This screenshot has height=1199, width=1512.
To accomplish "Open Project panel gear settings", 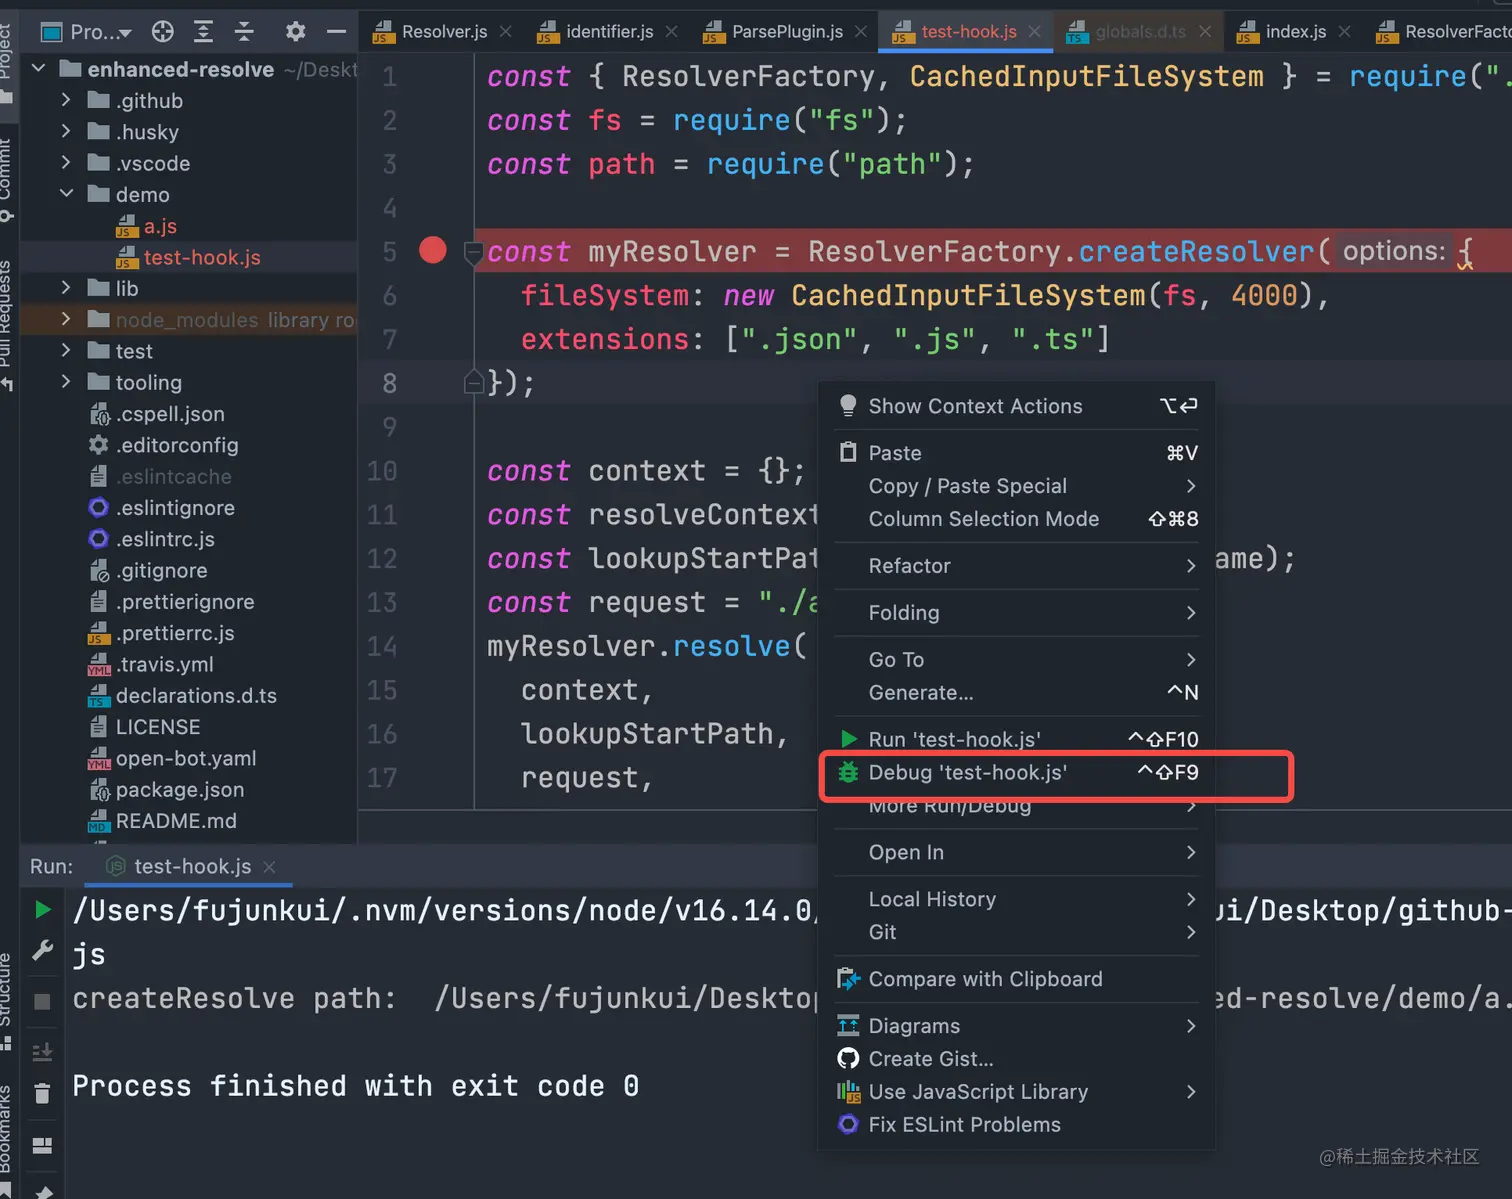I will click(295, 32).
